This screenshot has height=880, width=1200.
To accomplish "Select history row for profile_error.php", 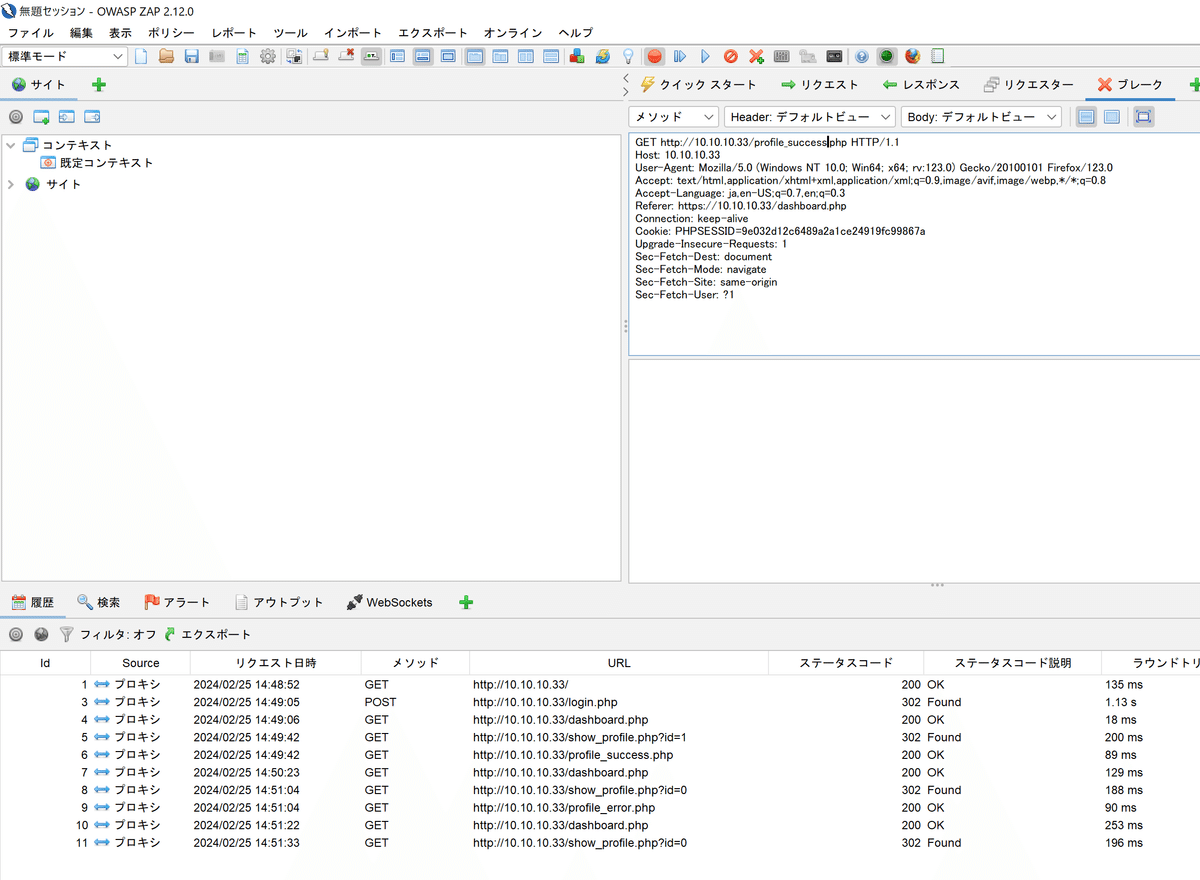I will click(600, 807).
